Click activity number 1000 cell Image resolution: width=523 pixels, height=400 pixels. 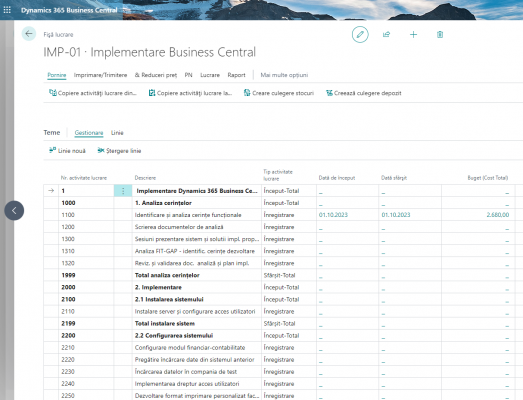tap(86, 203)
